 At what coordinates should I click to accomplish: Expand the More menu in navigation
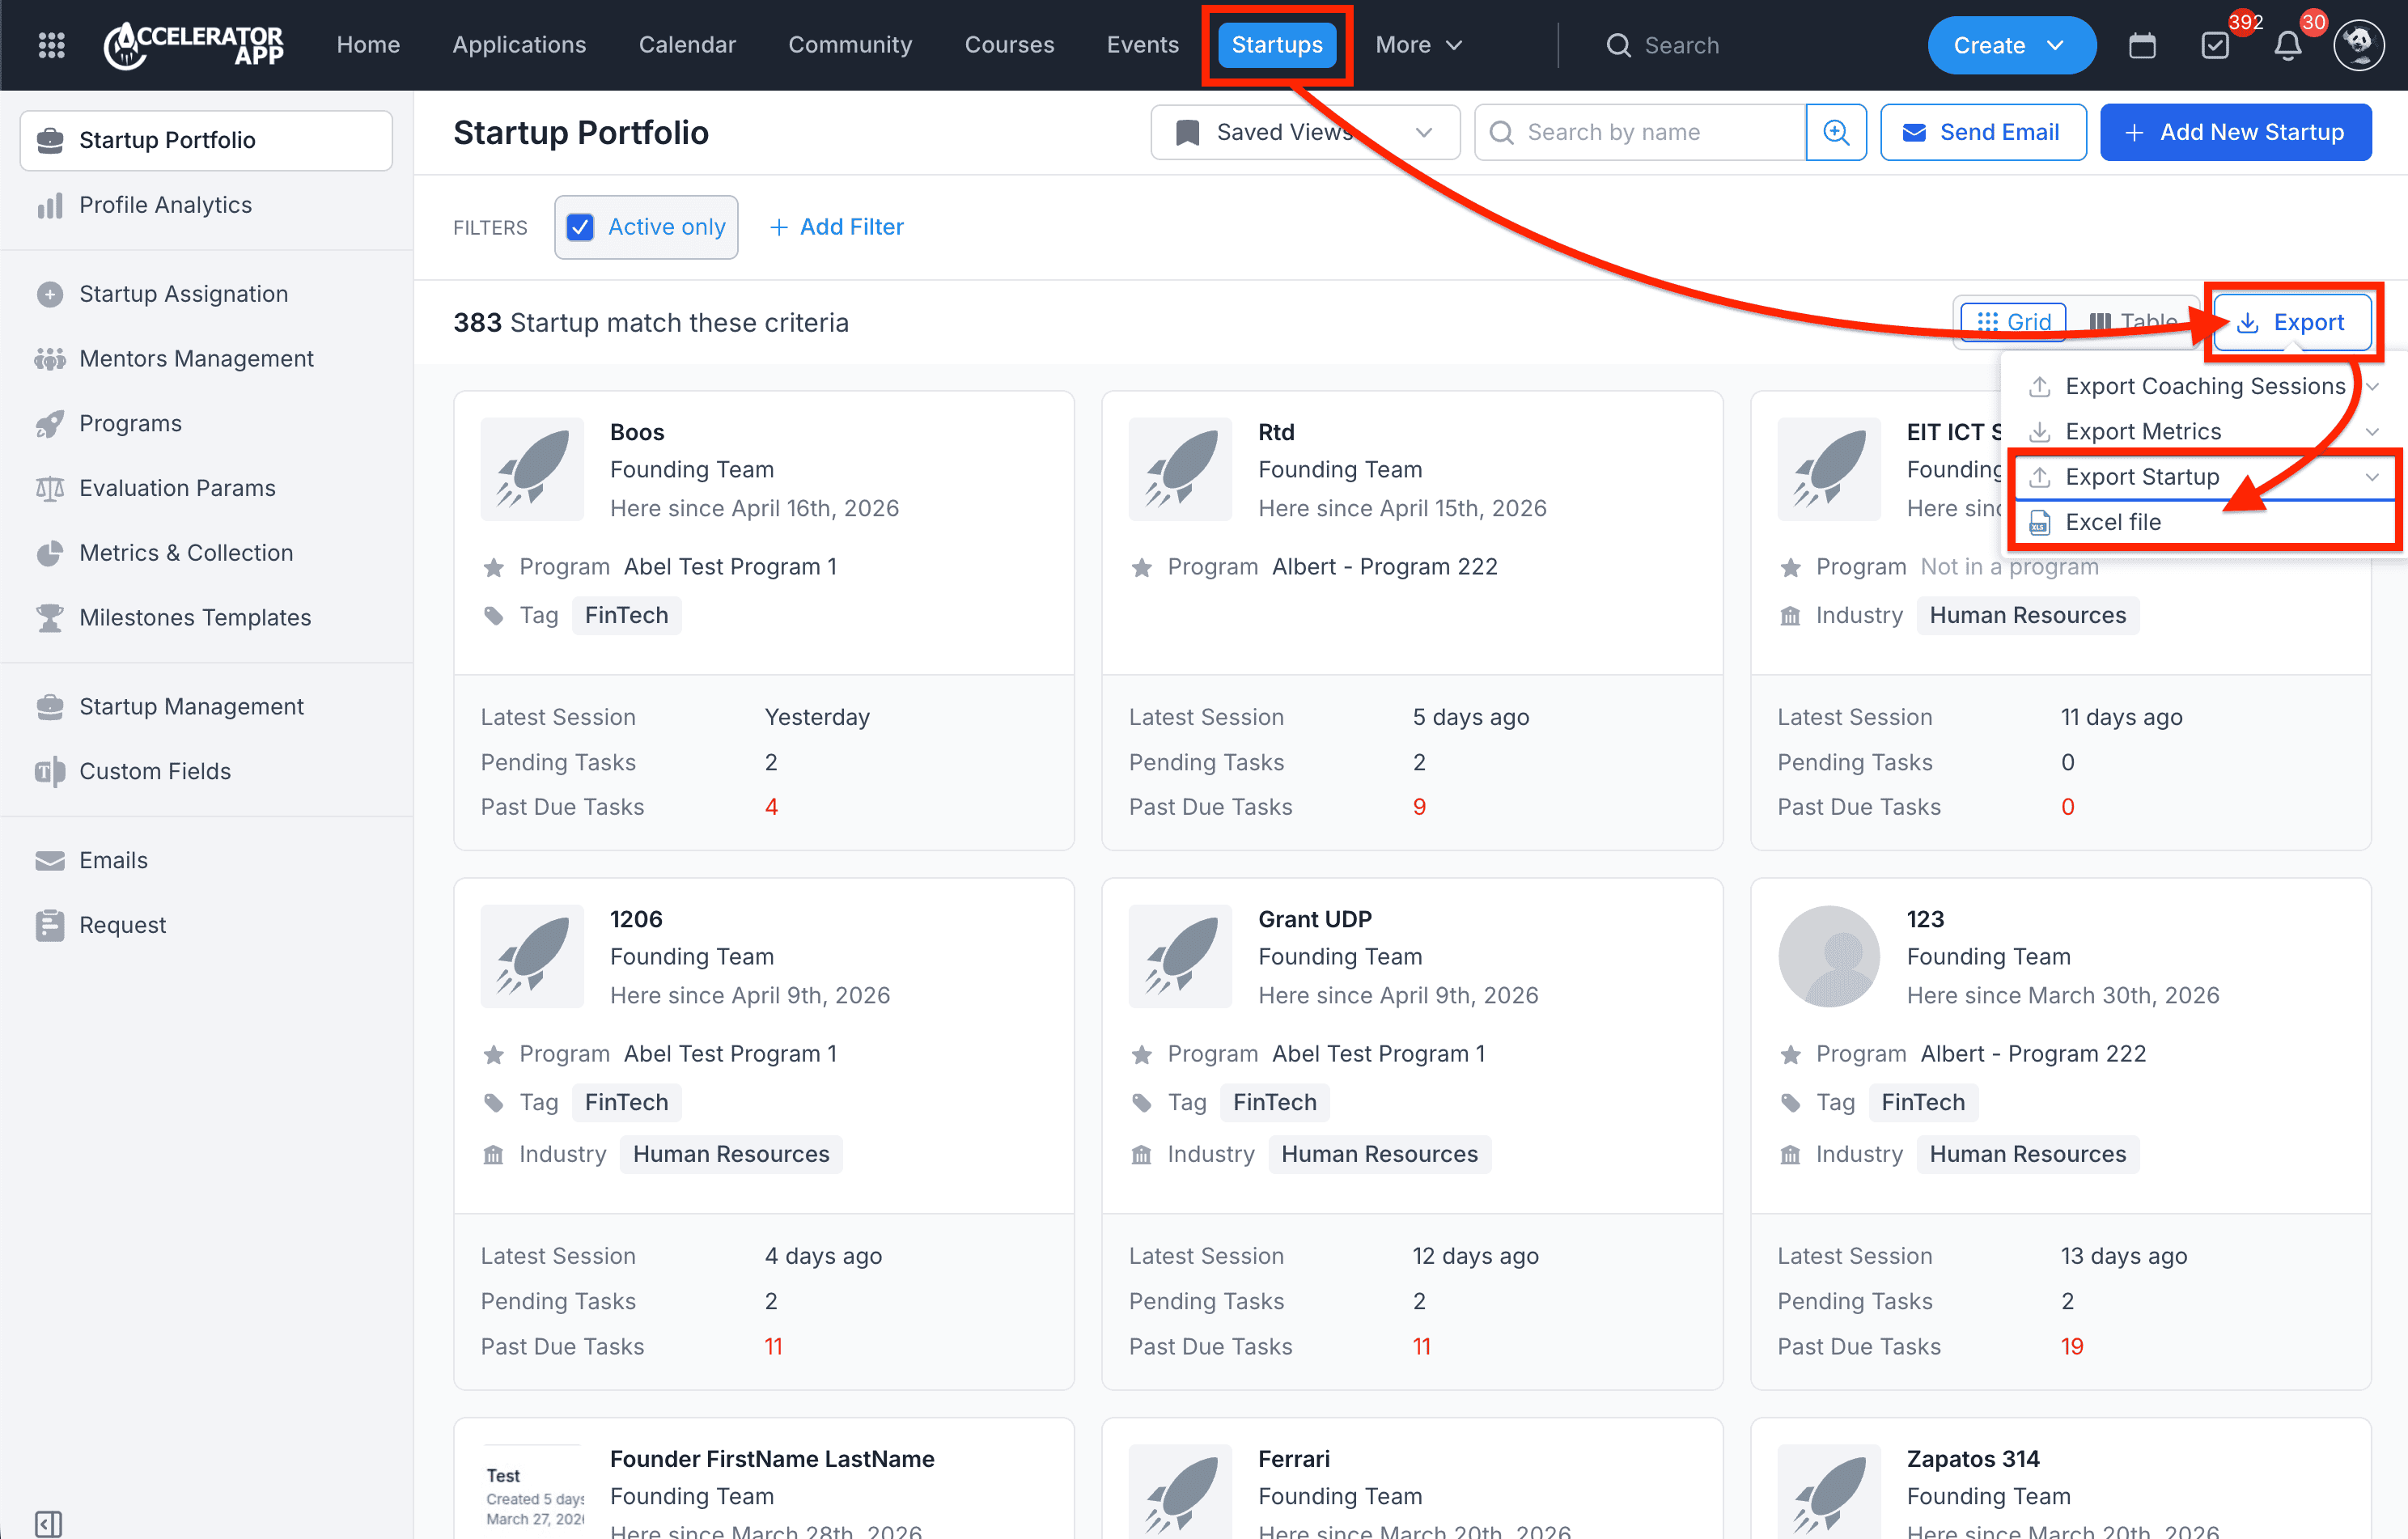[1419, 45]
